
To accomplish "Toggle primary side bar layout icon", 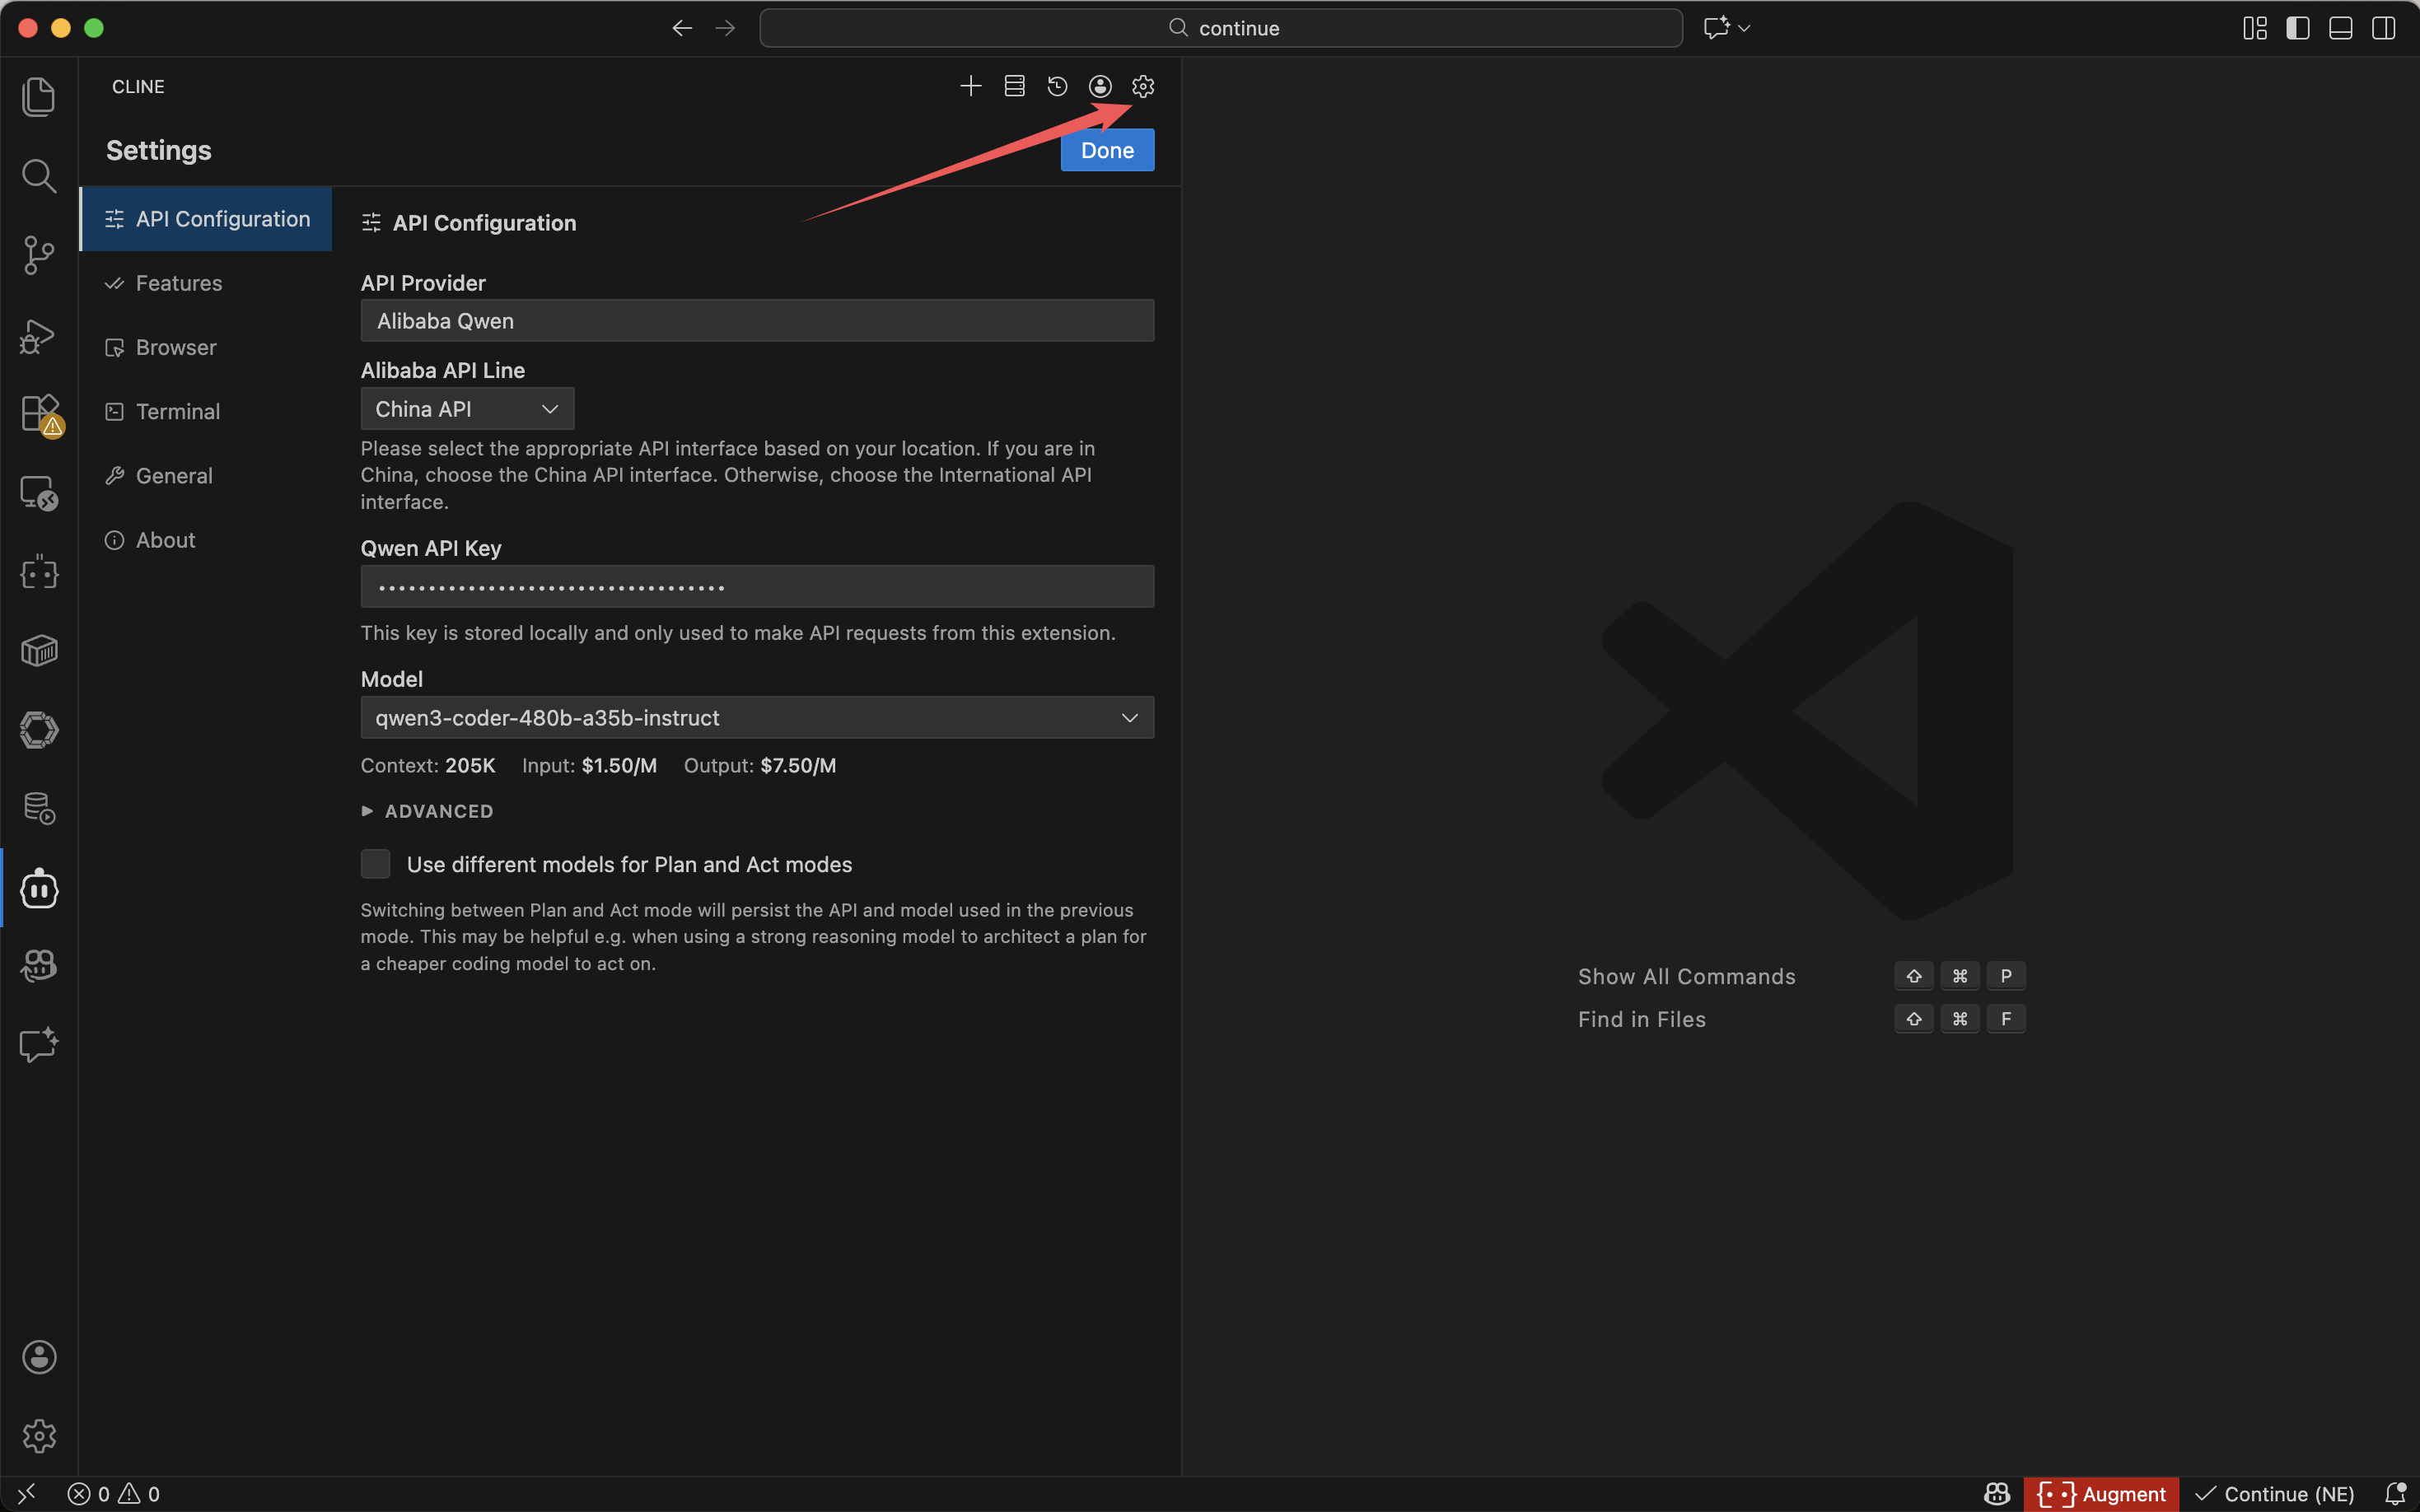I will (x=2297, y=28).
